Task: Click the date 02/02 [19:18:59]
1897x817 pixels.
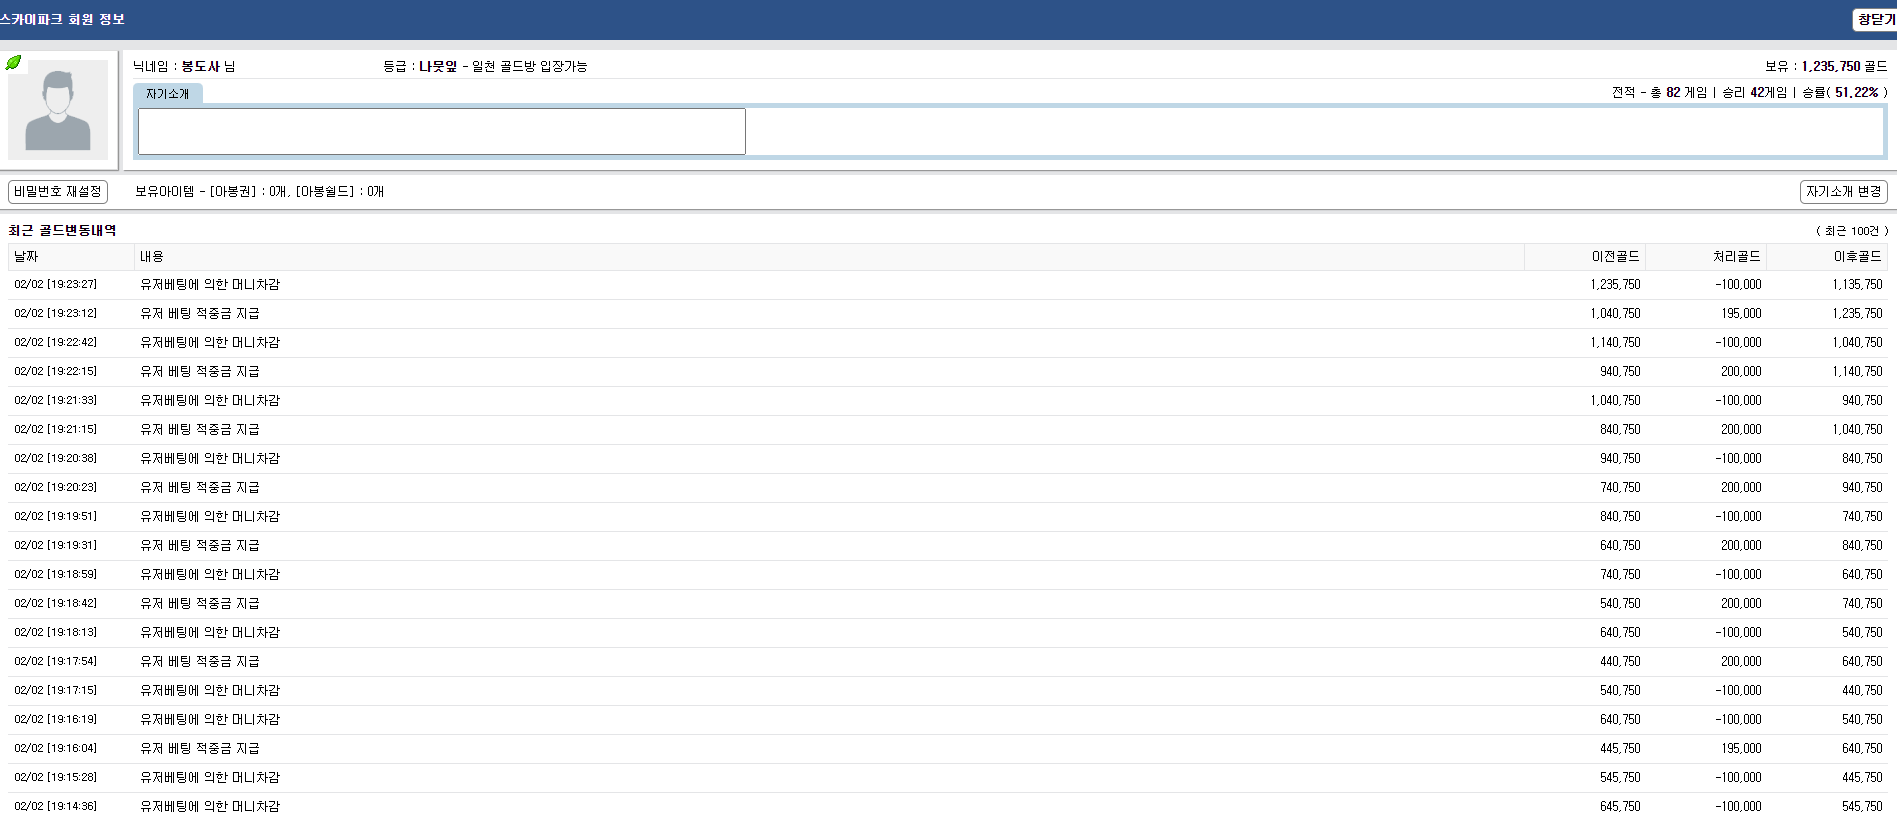Action: (55, 574)
